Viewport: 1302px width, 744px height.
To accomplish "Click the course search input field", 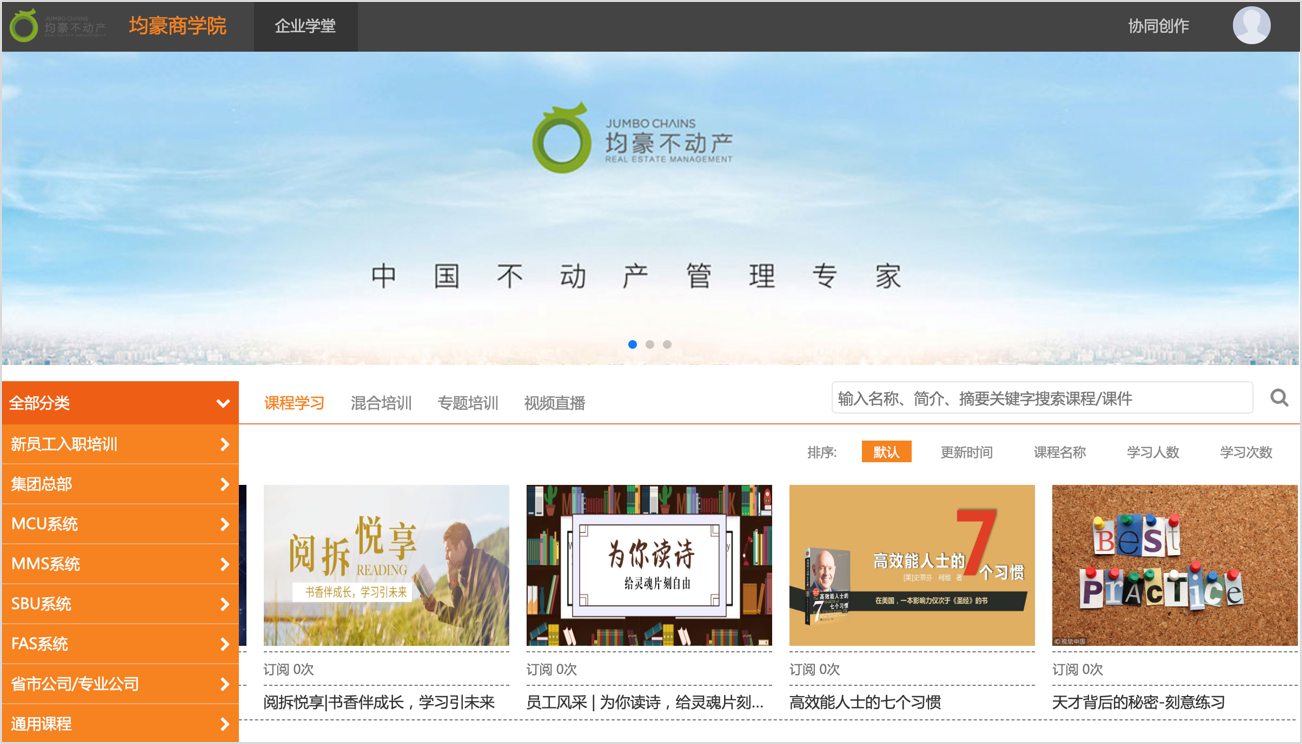I will pos(1040,398).
